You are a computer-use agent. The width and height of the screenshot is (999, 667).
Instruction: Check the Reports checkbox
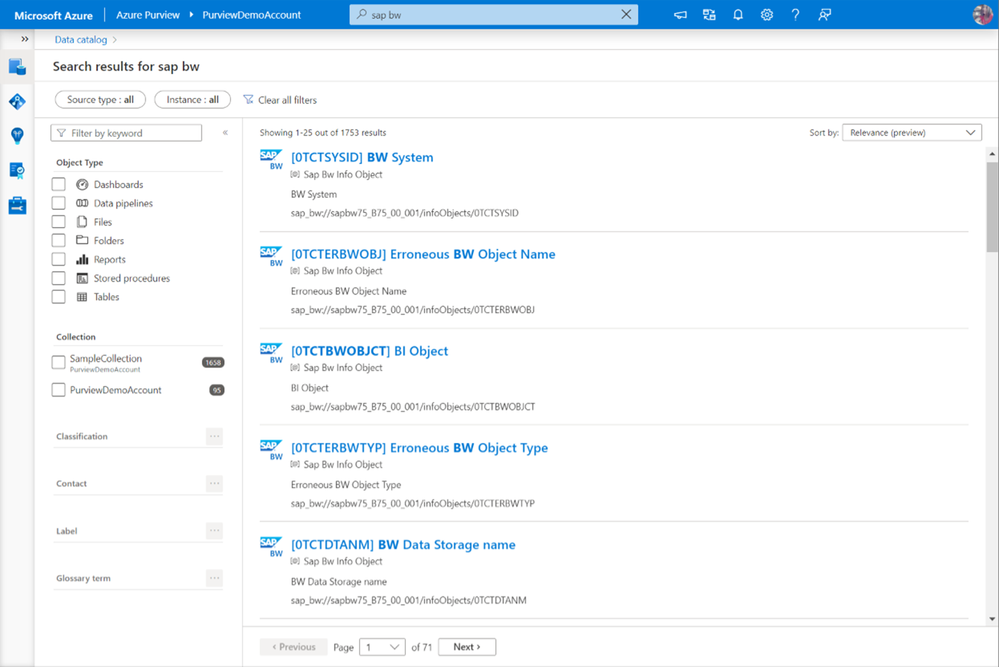59,259
